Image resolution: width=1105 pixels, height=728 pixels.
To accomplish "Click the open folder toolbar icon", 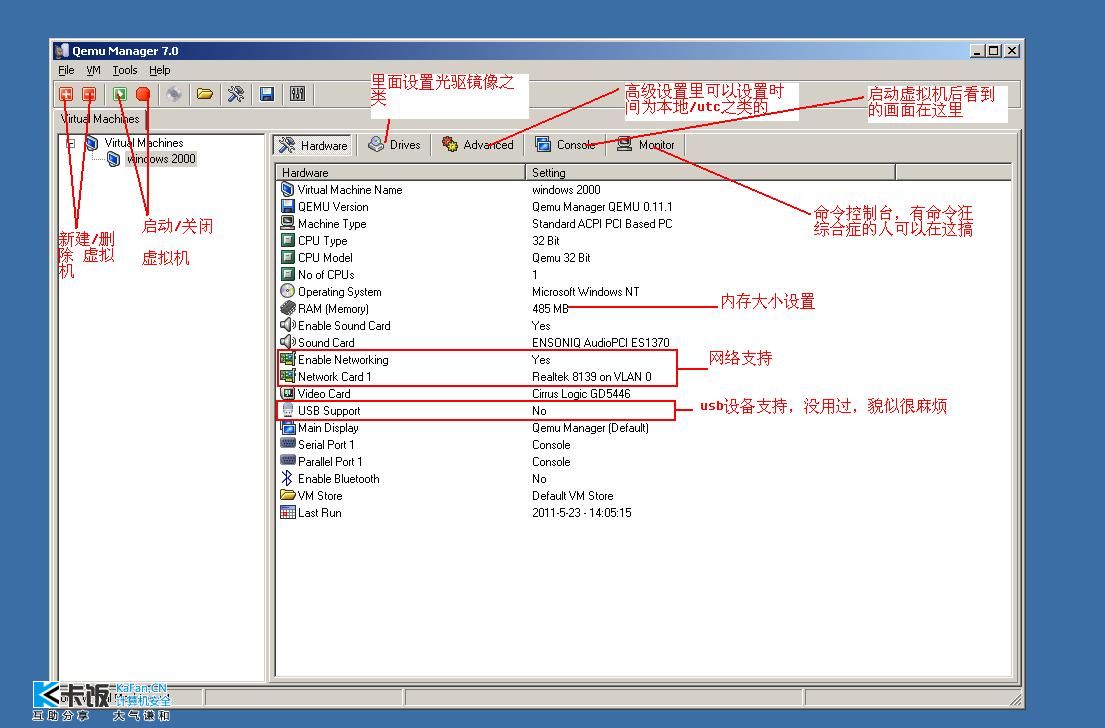I will pos(205,94).
